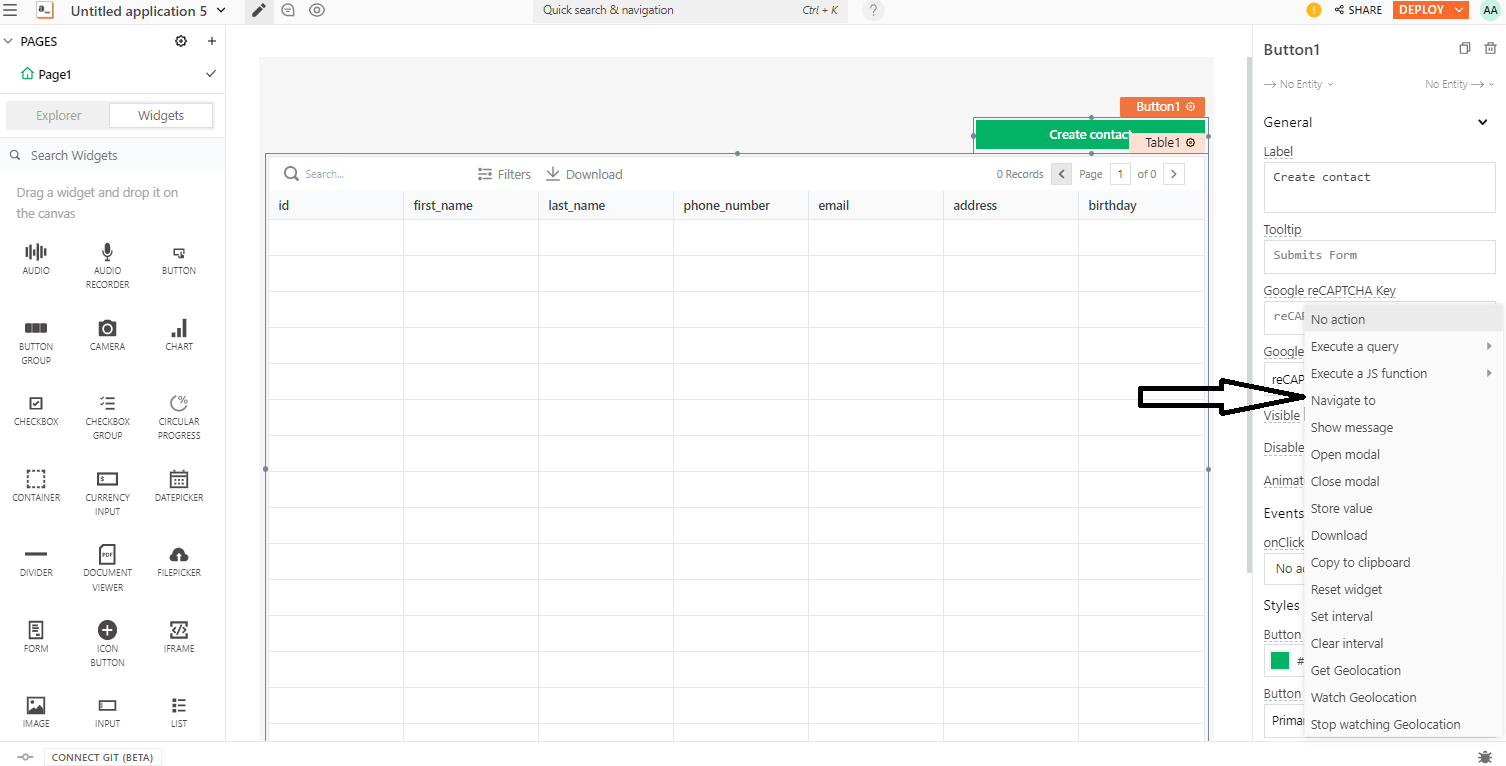This screenshot has height=766, width=1506.
Task: Choose Navigate to from action menu
Action: click(1343, 400)
